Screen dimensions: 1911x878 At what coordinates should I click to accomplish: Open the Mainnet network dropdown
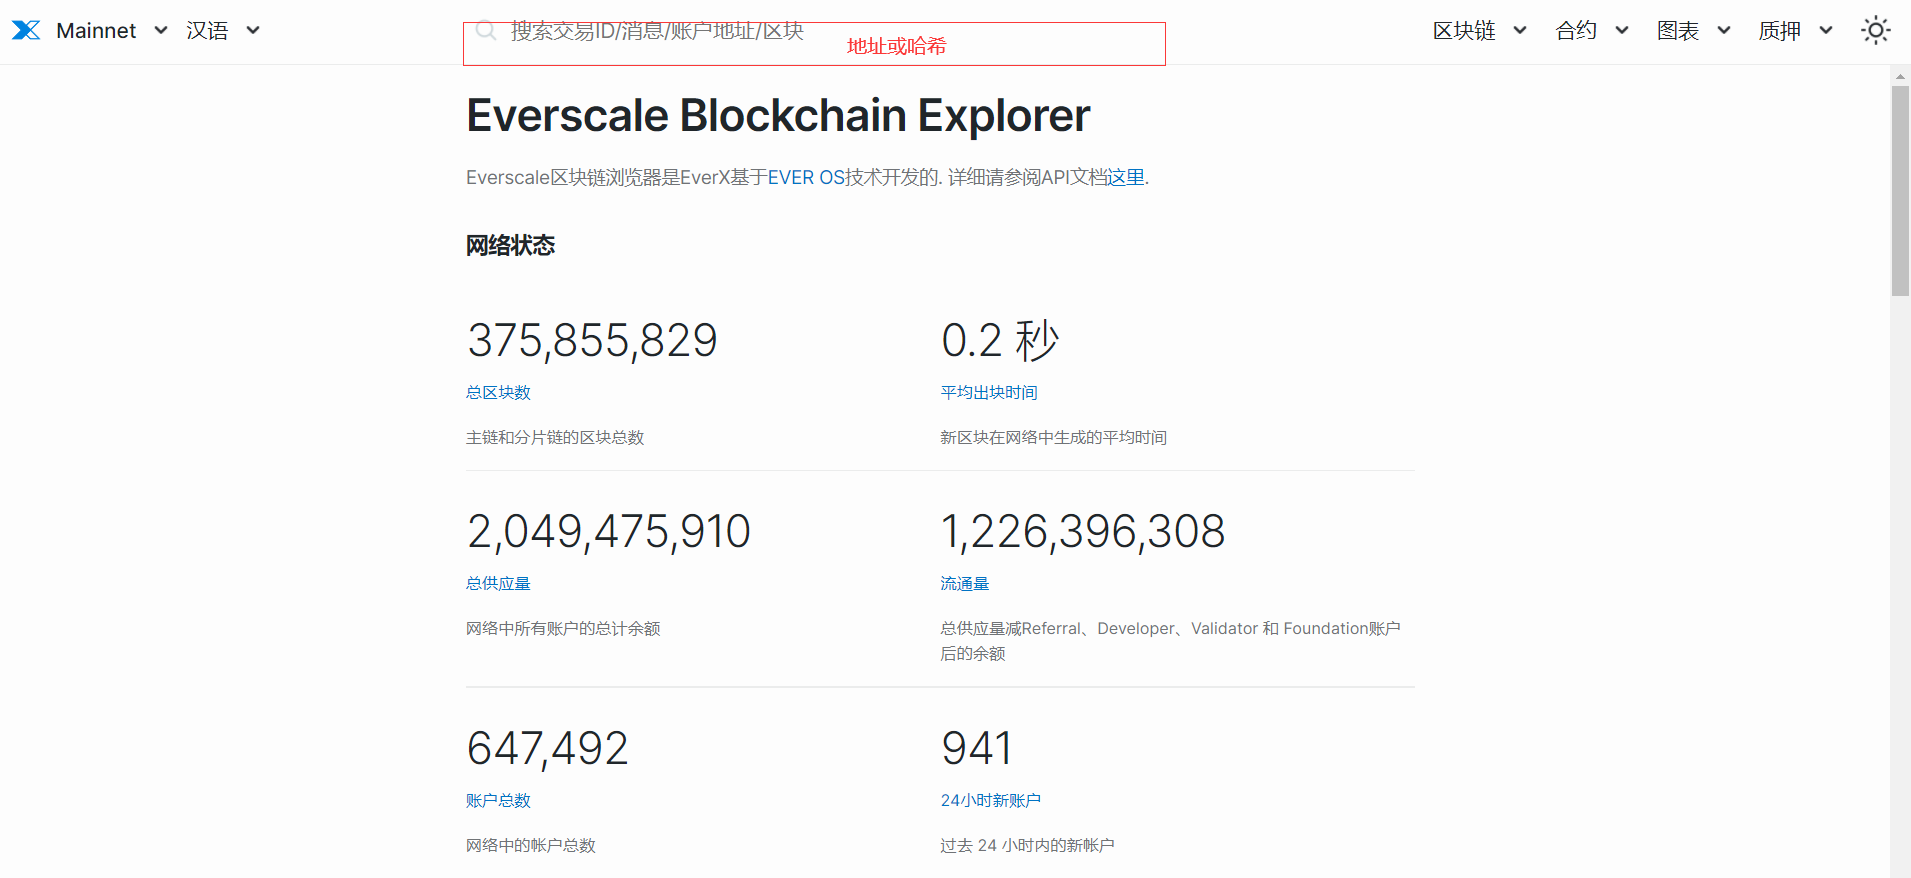tap(111, 31)
